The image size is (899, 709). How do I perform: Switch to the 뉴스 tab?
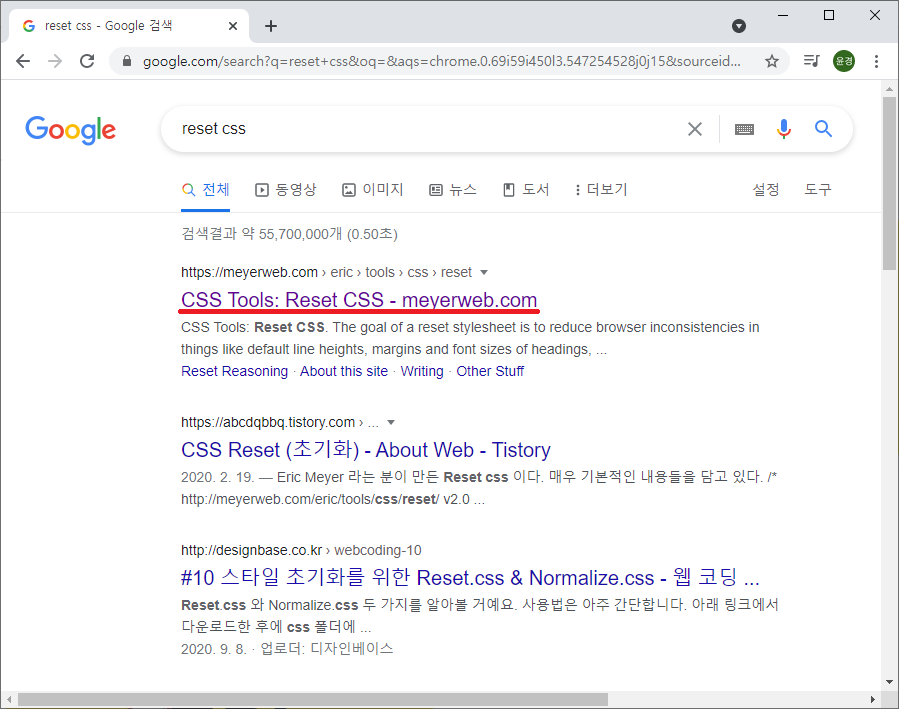click(453, 190)
